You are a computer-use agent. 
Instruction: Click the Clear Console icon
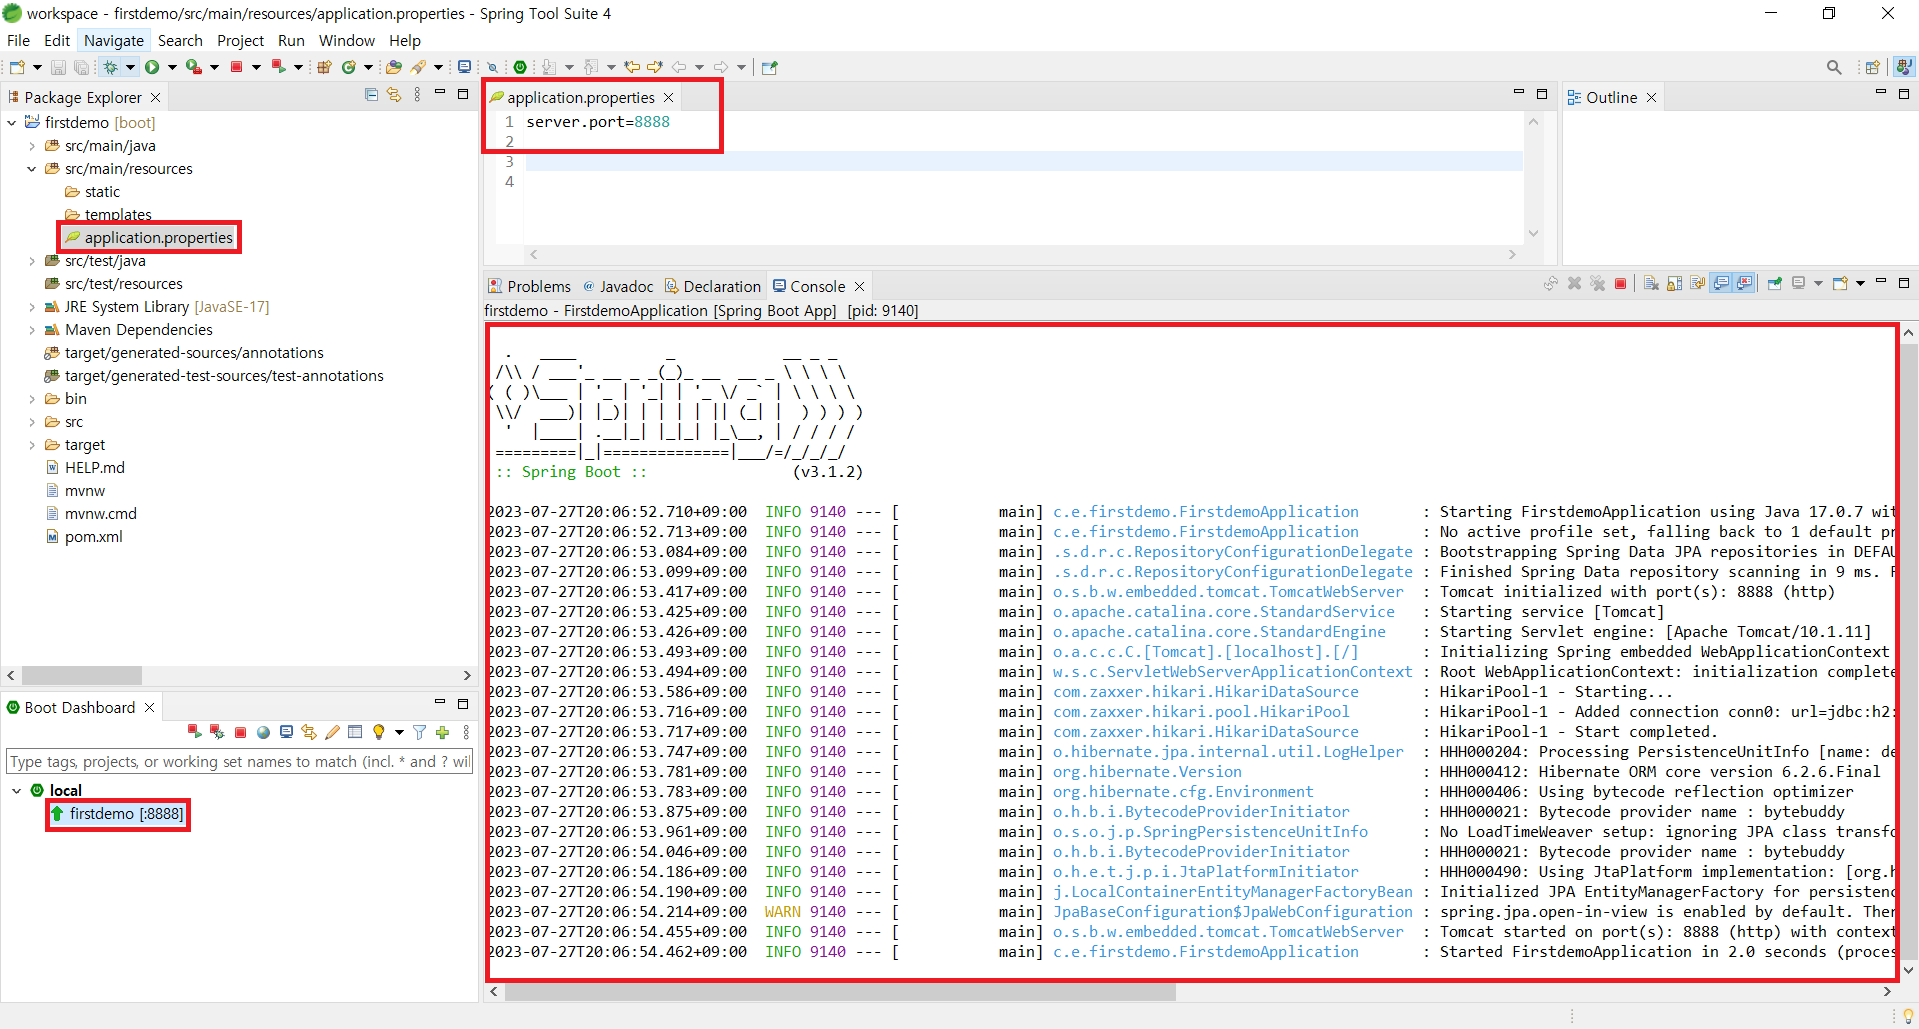1651,283
